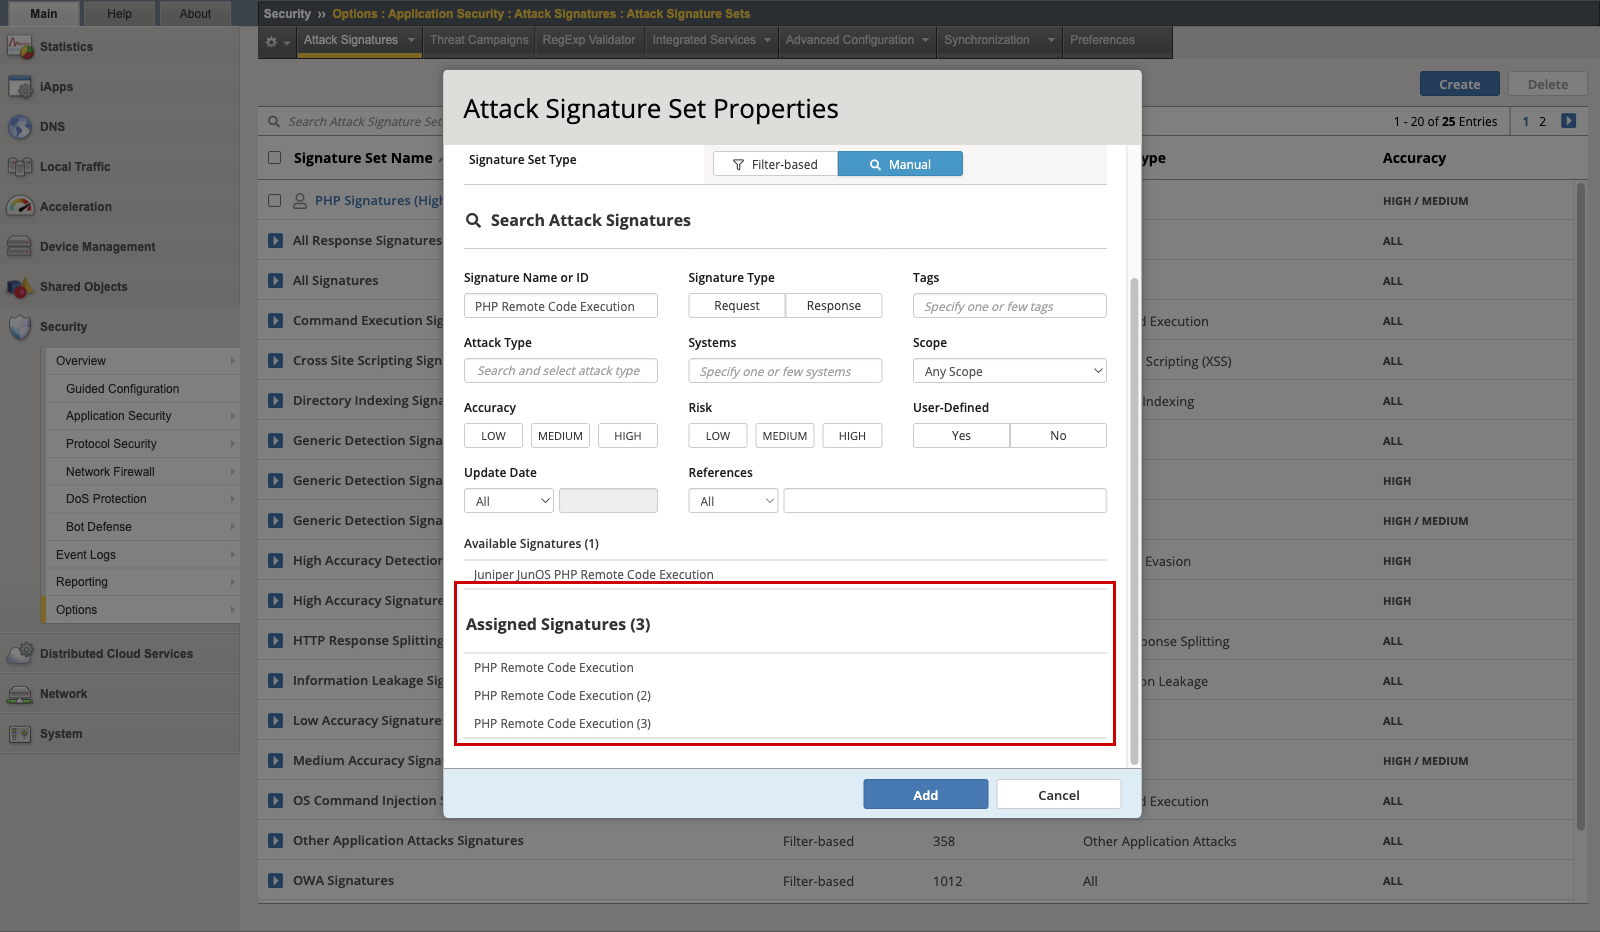Click the System sidebar icon
The width and height of the screenshot is (1600, 932).
pyautogui.click(x=20, y=734)
